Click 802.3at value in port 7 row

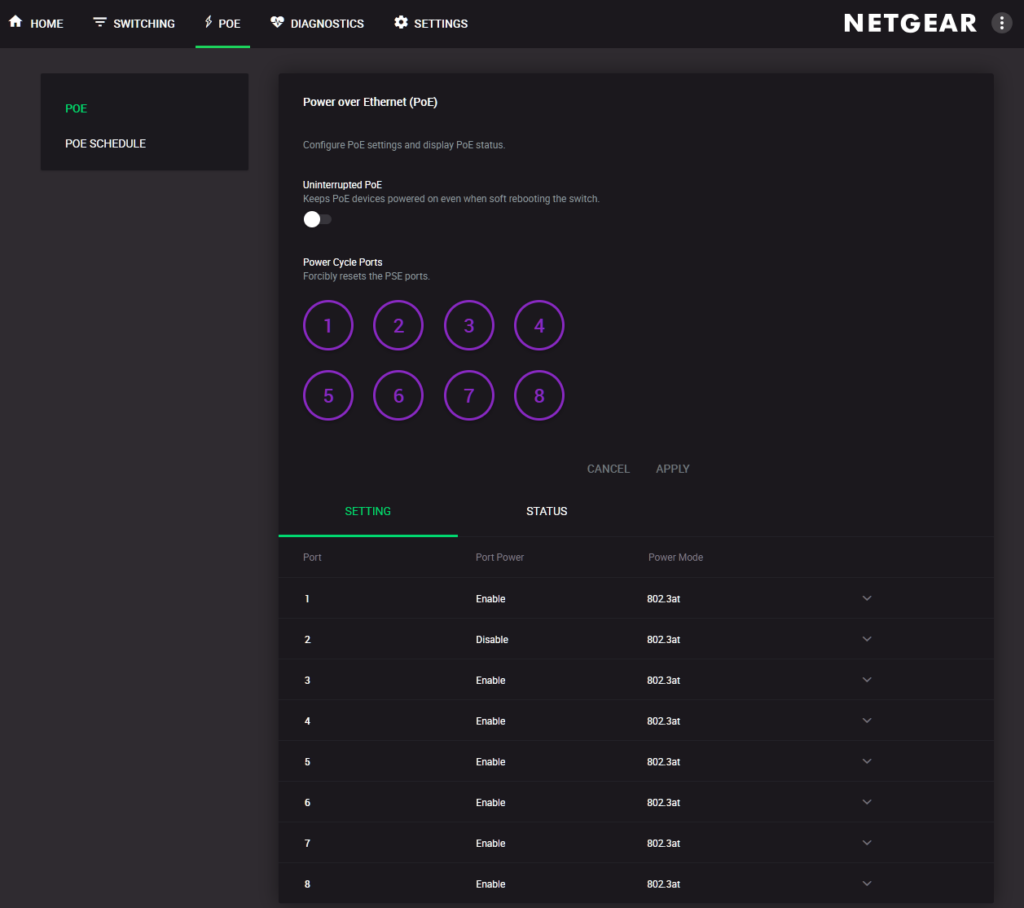click(664, 843)
